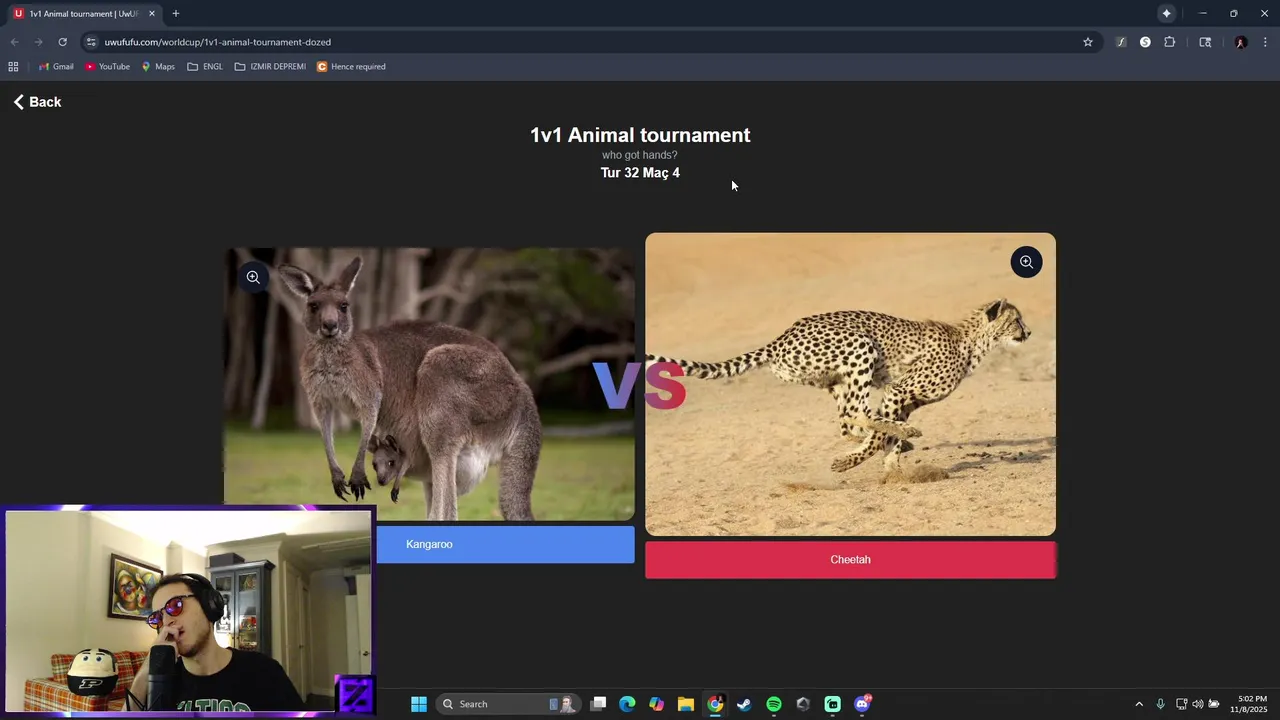Open the Chrome apps grid icon

13,67
